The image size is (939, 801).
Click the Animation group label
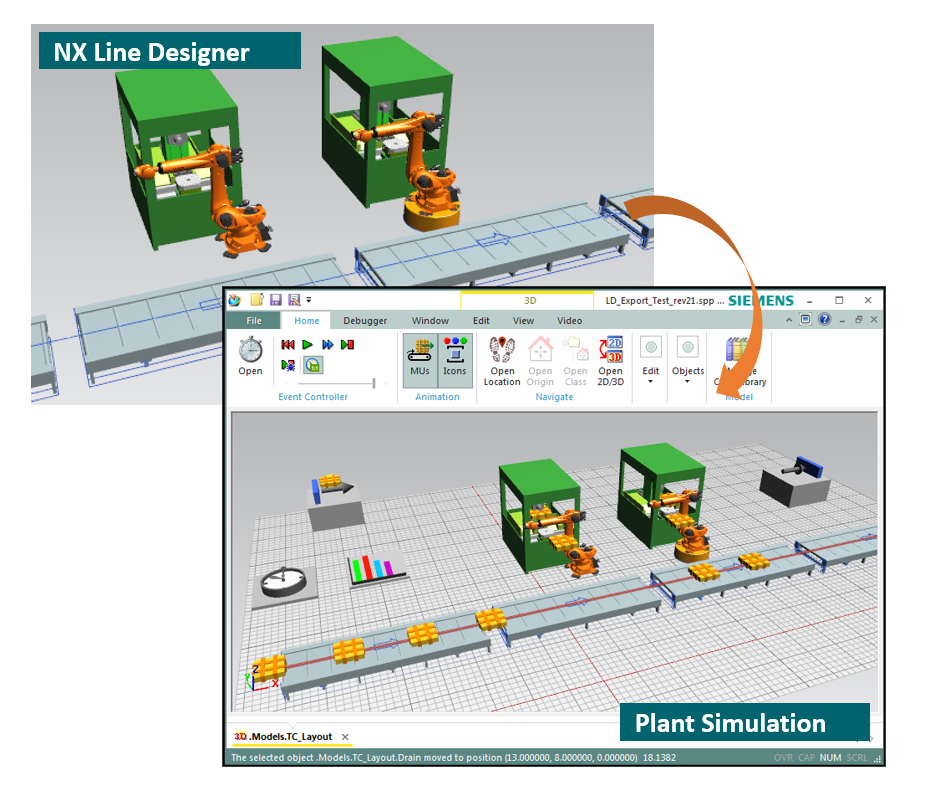point(437,397)
